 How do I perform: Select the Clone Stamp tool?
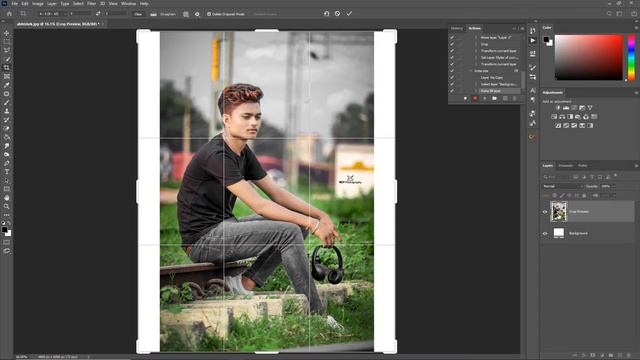point(7,111)
